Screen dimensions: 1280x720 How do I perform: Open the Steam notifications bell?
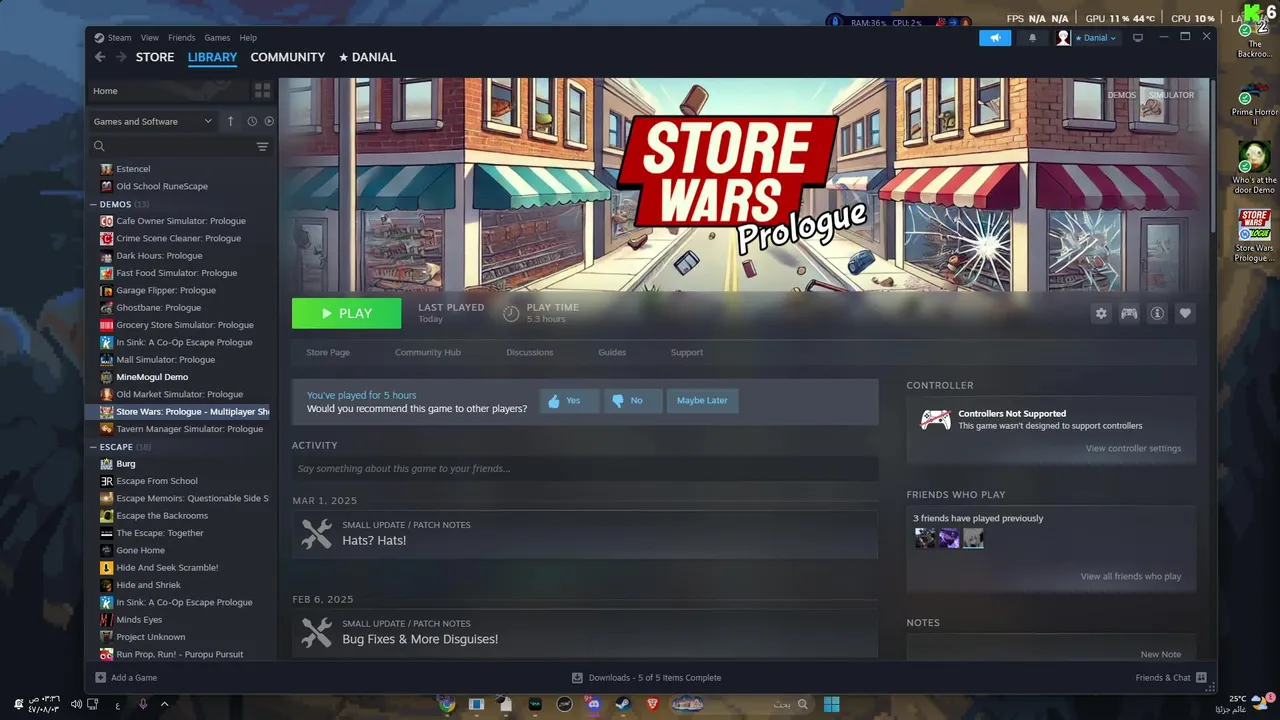point(1033,38)
